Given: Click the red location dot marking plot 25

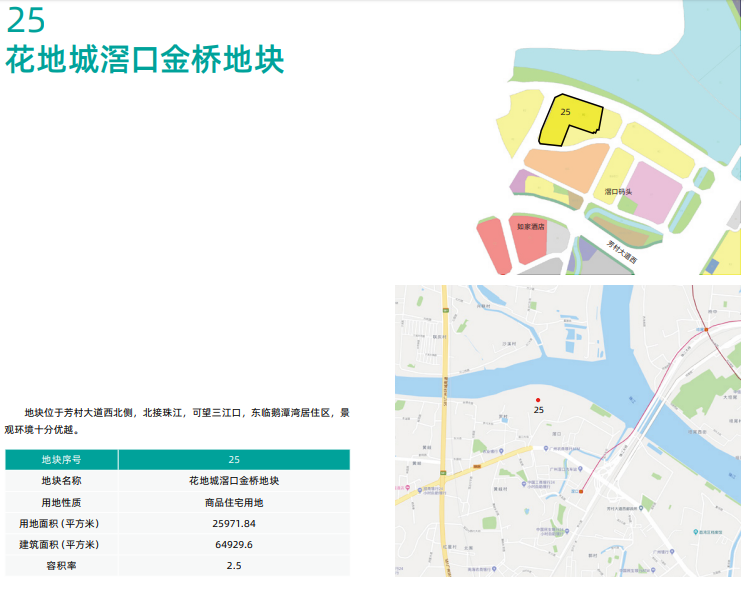Looking at the screenshot, I should pos(538,400).
